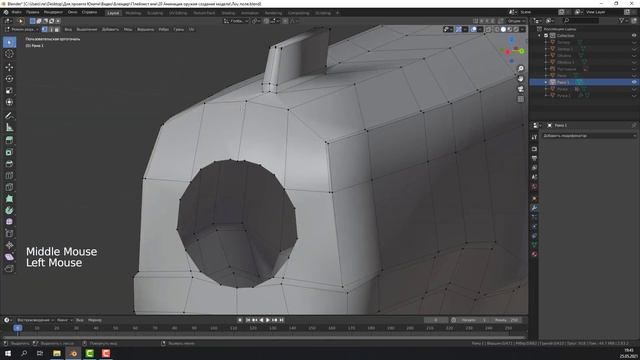Toggle proportional editing in the header
This screenshot has height=360, width=640.
(x=285, y=21)
